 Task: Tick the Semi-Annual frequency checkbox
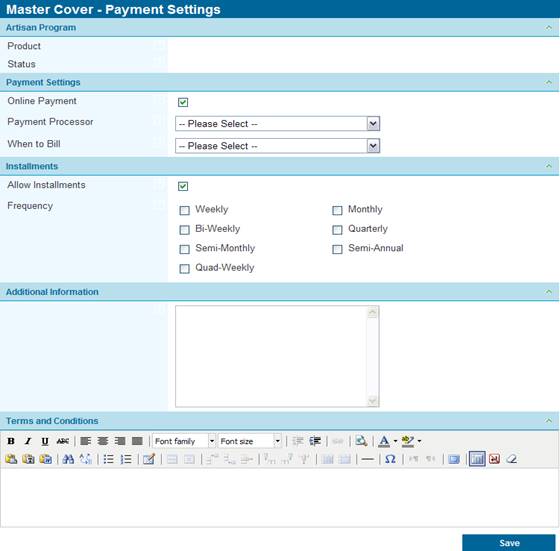[x=337, y=249]
